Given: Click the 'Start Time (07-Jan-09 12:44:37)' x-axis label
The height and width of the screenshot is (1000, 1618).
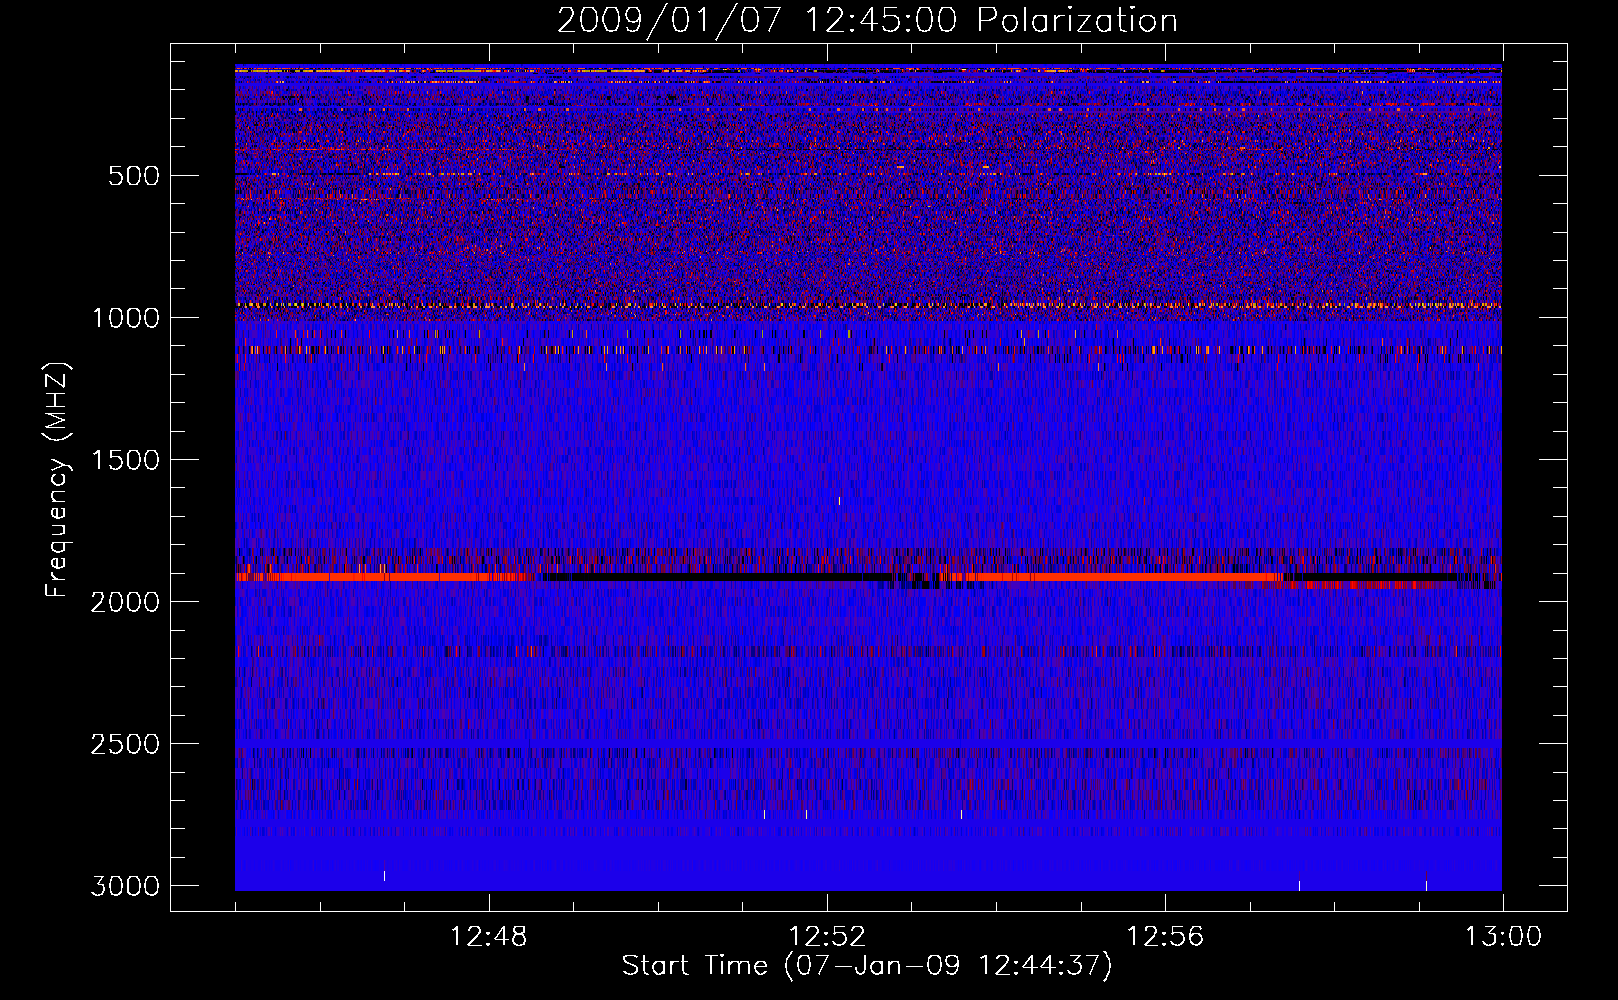Looking at the screenshot, I should 867,966.
